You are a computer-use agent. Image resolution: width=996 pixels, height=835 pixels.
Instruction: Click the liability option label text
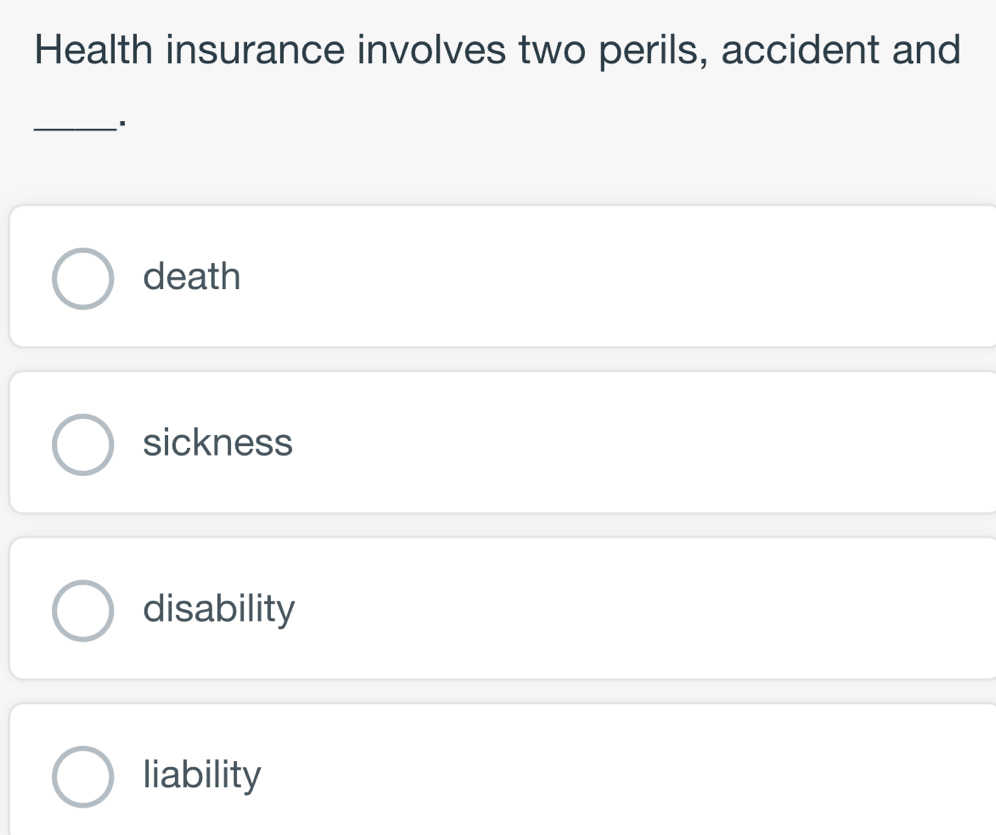pyautogui.click(x=201, y=774)
